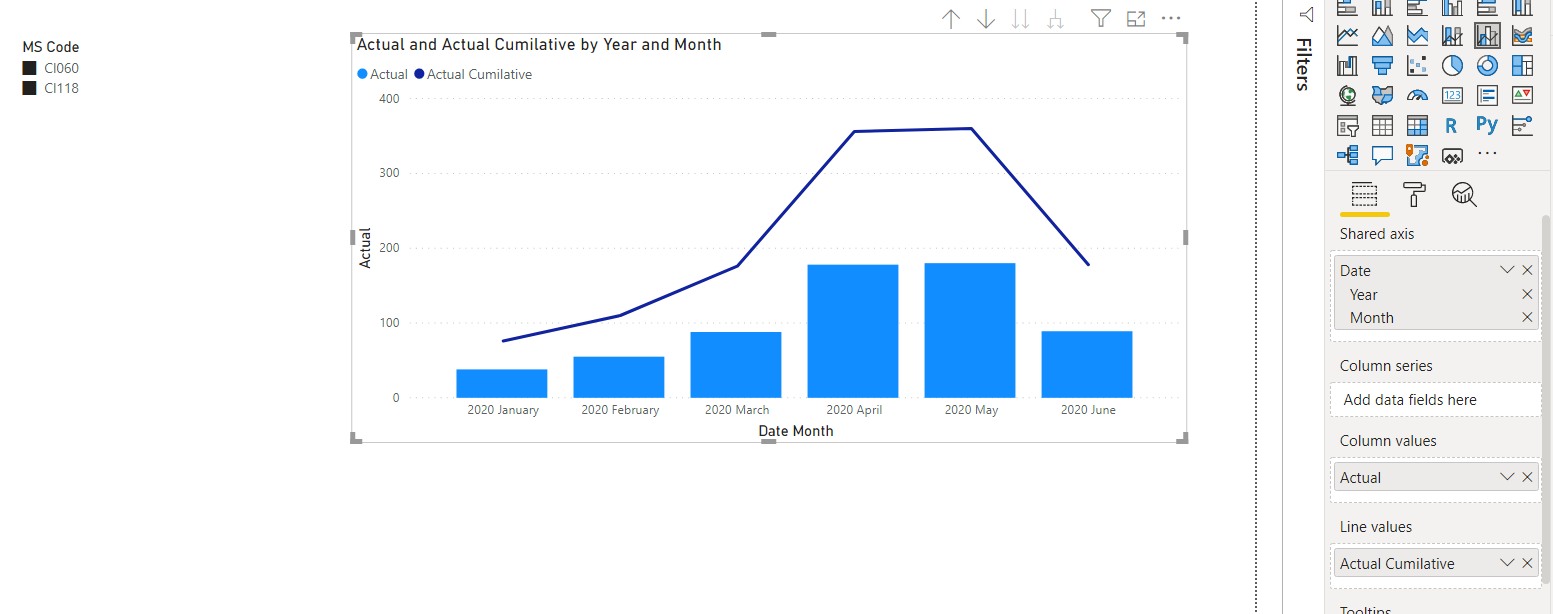The height and width of the screenshot is (614, 1553).
Task: Select the Donut chart visualization
Action: 1487,66
